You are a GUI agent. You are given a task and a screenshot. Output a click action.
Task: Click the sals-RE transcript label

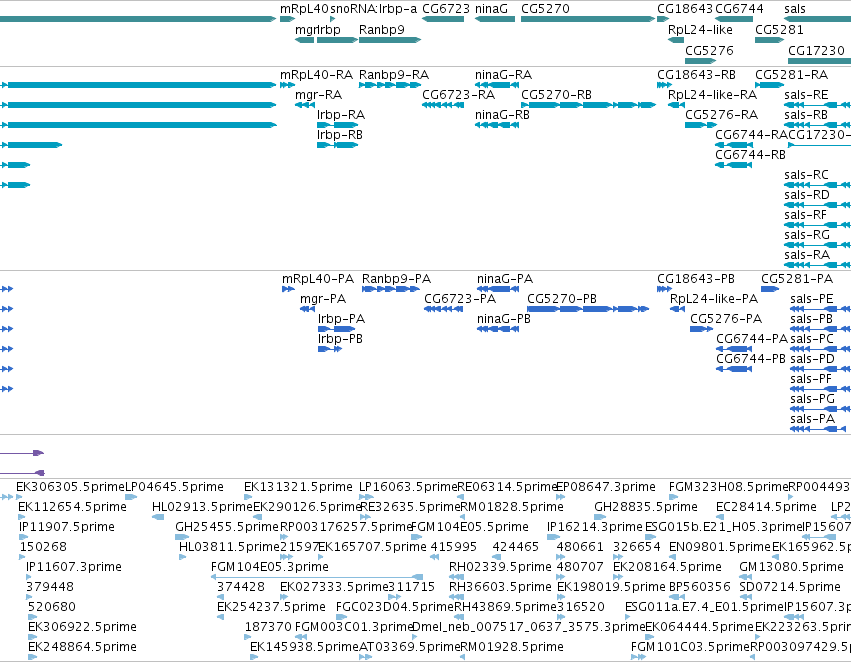coord(806,94)
